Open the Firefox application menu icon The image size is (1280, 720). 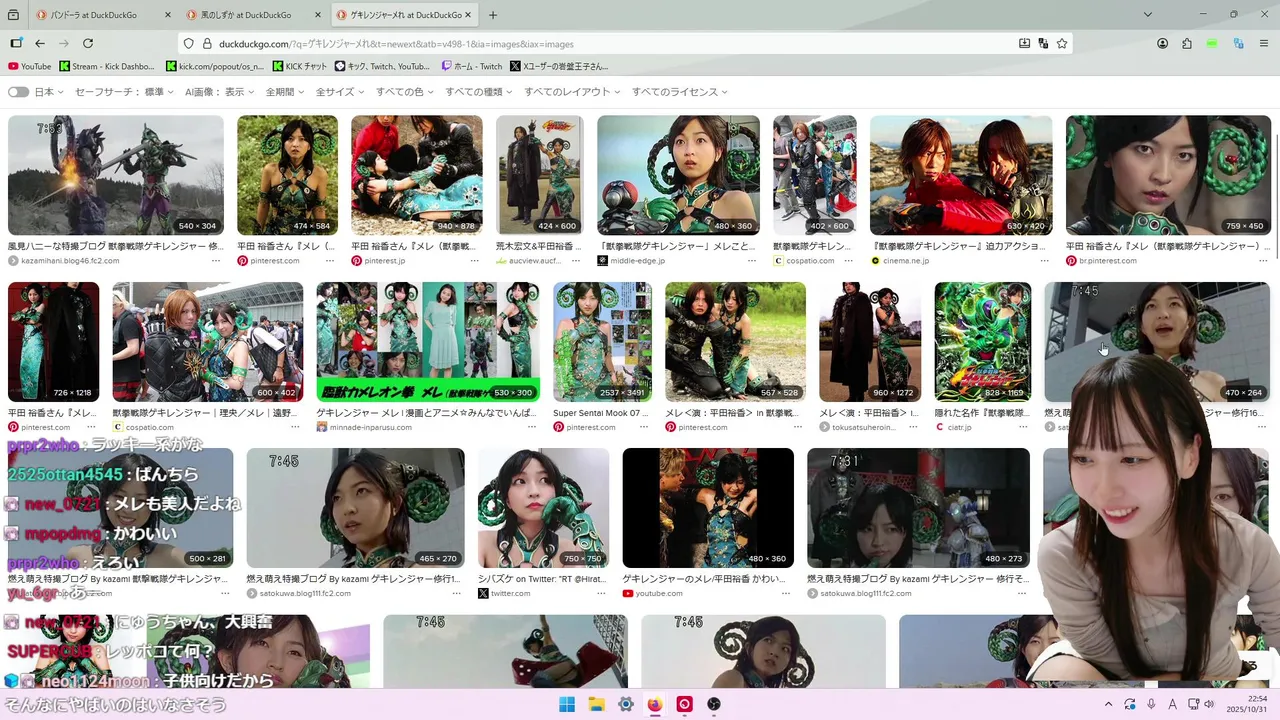(x=1264, y=43)
